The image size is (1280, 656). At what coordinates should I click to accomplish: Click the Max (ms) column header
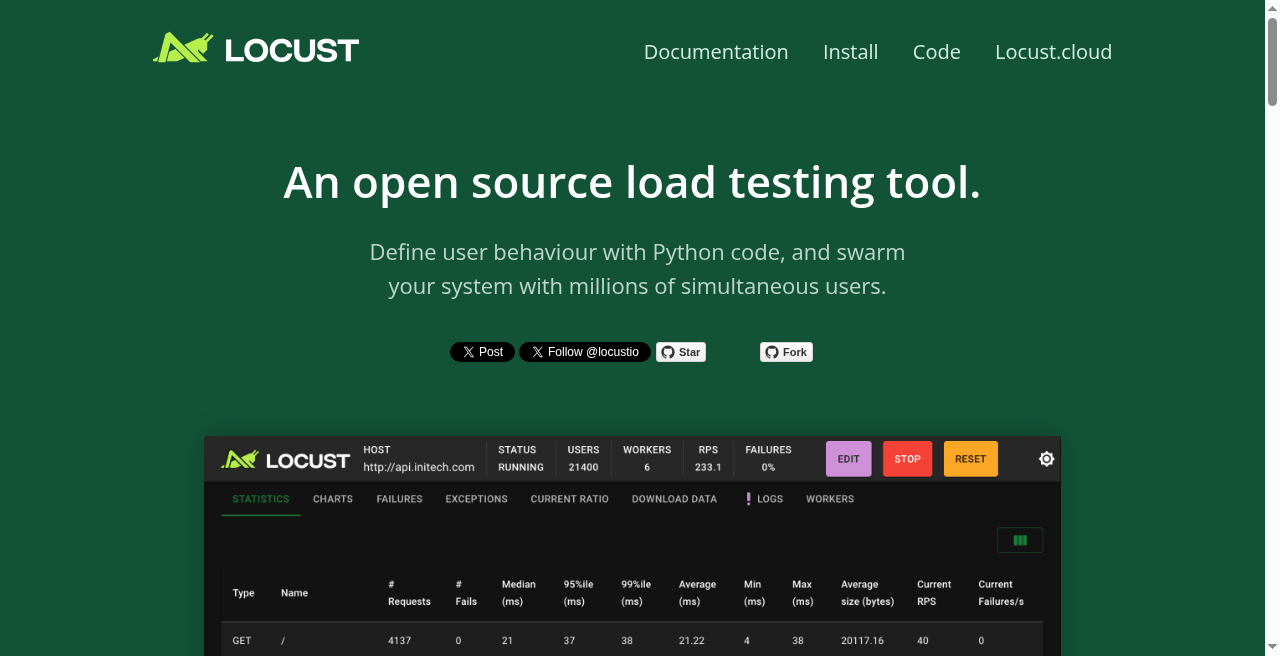[x=803, y=593]
